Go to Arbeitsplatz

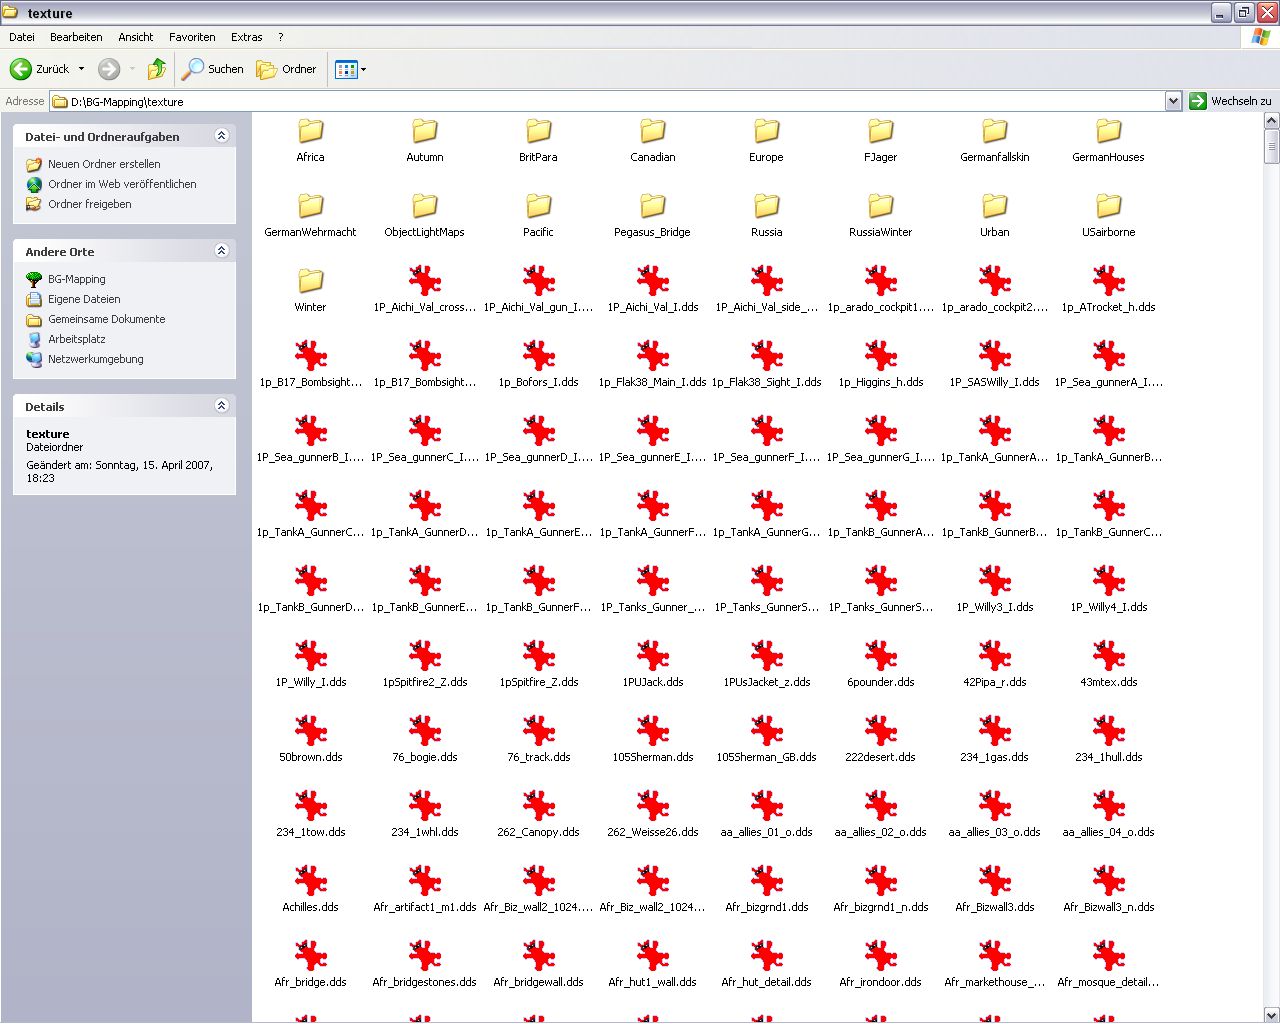click(77, 339)
